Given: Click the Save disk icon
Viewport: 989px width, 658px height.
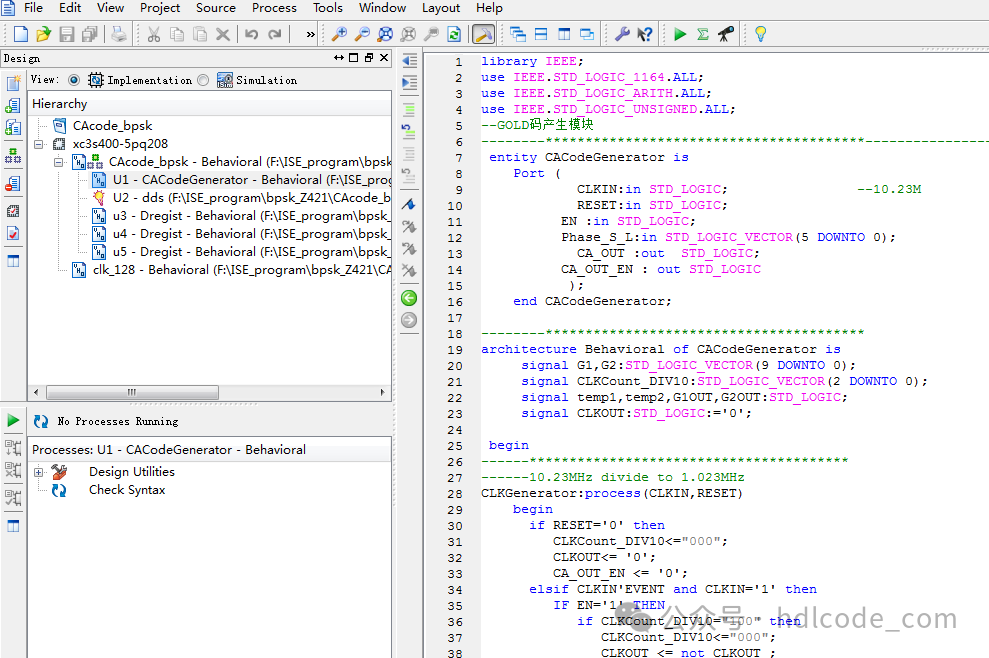Looking at the screenshot, I should click(67, 34).
